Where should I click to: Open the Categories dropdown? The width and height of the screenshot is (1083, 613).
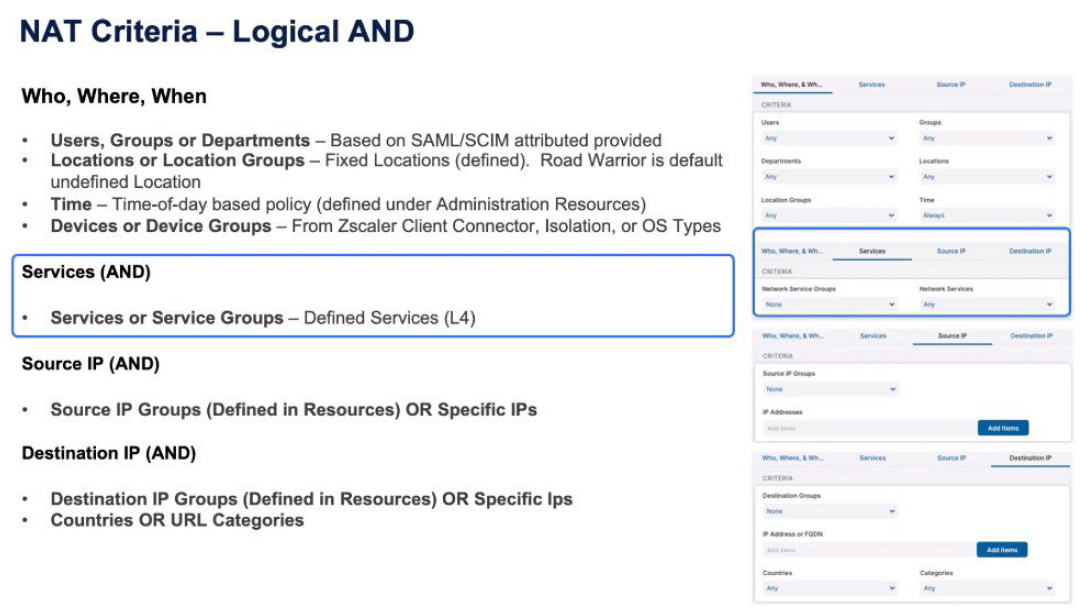click(x=986, y=588)
